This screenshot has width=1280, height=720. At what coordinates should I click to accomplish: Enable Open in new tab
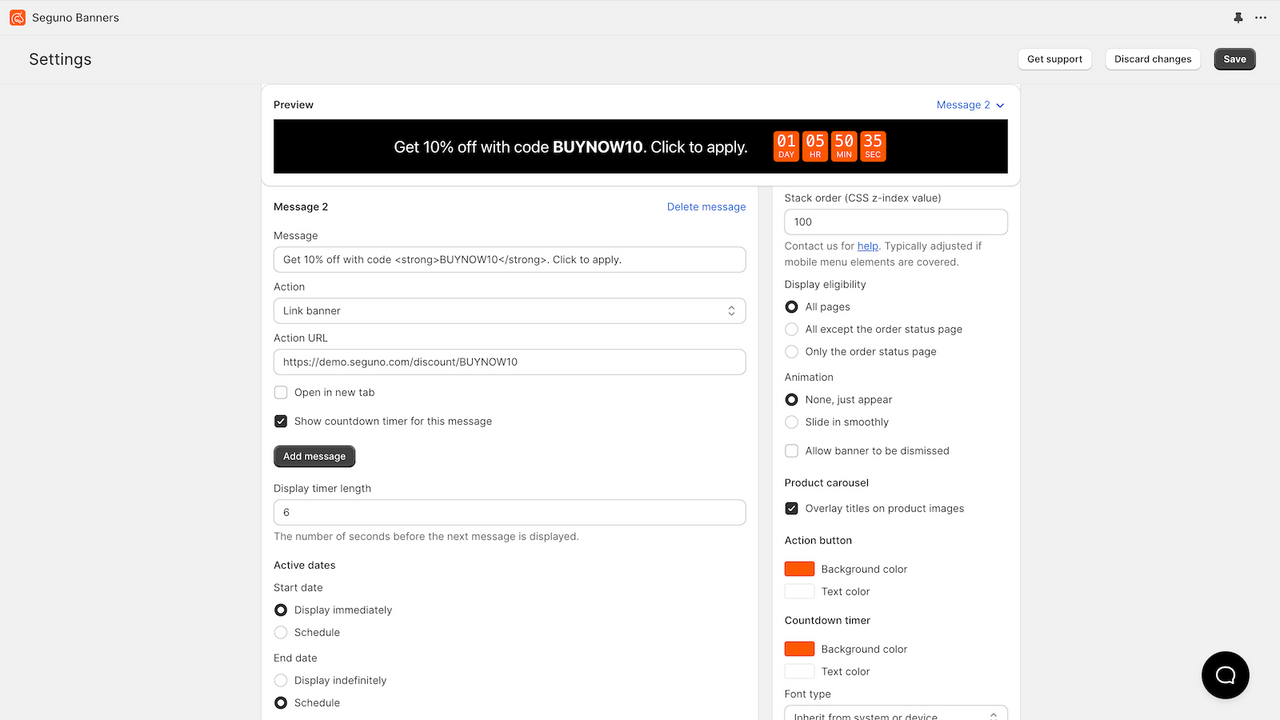[281, 392]
